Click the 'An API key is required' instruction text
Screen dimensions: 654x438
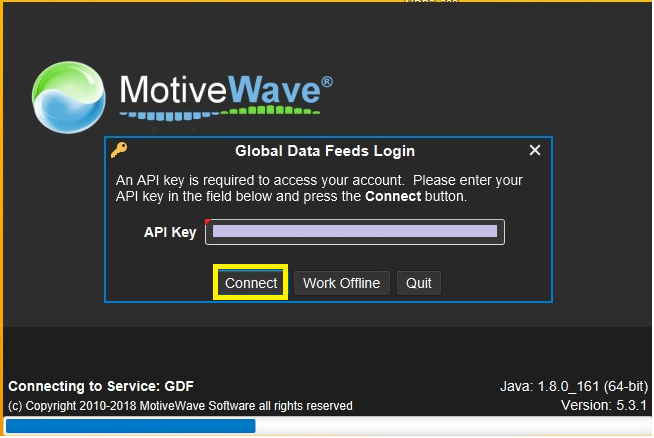click(319, 188)
